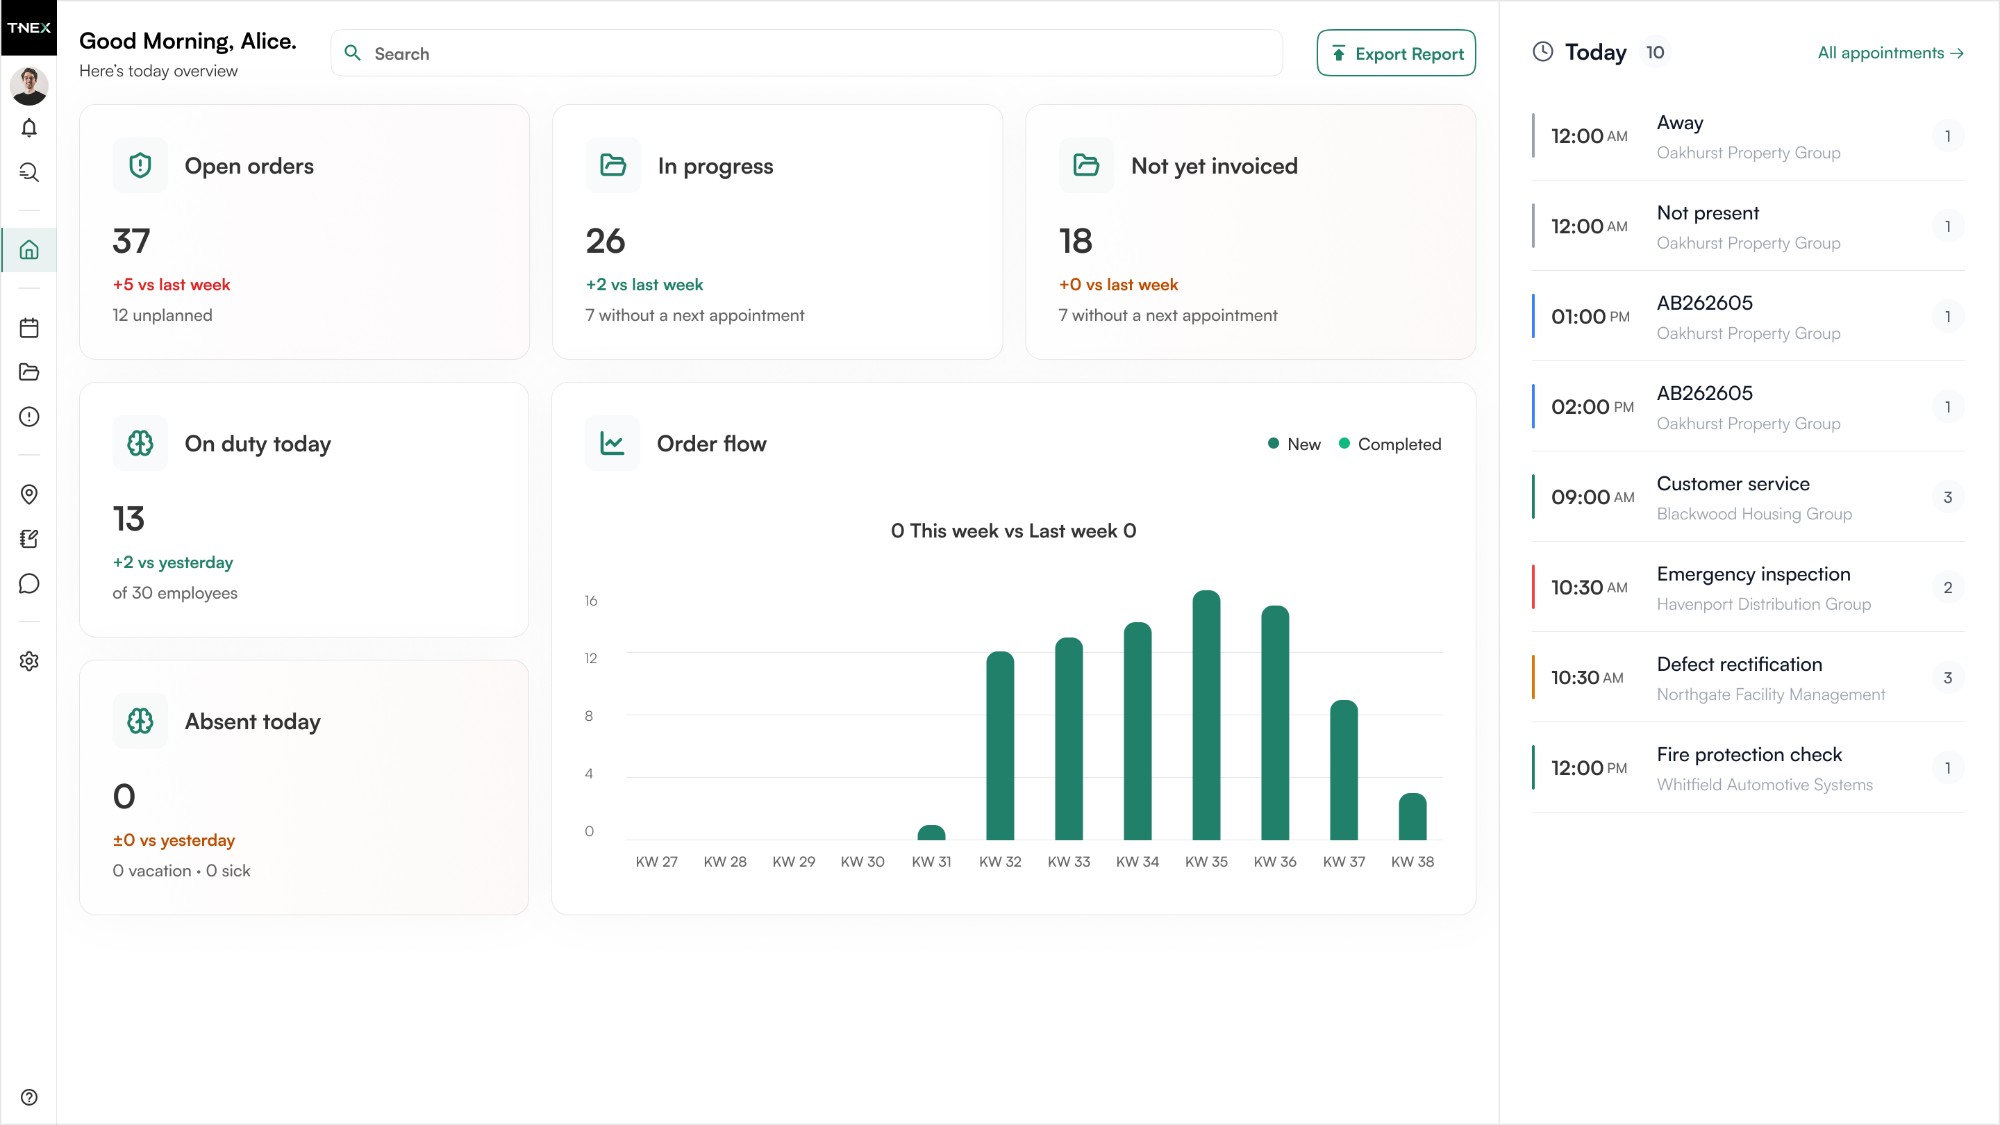Click the 12 unplanned text in Open orders
2000x1125 pixels.
[x=162, y=315]
